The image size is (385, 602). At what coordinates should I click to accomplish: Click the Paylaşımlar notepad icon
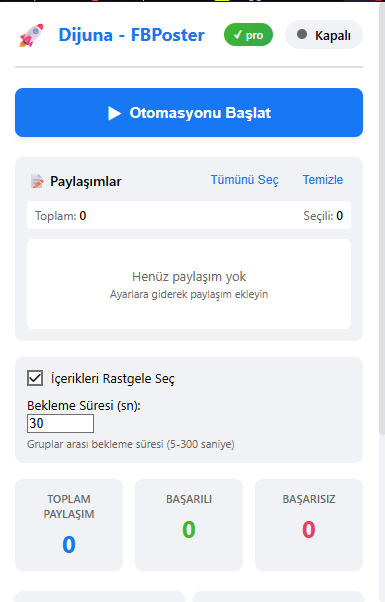(x=37, y=181)
